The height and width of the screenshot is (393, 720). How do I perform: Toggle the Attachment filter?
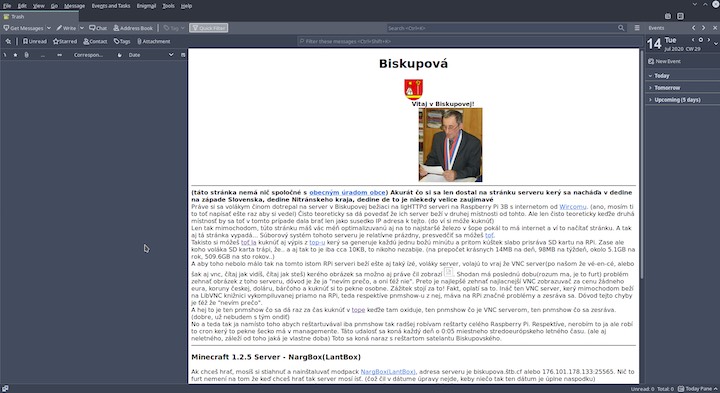pos(153,41)
